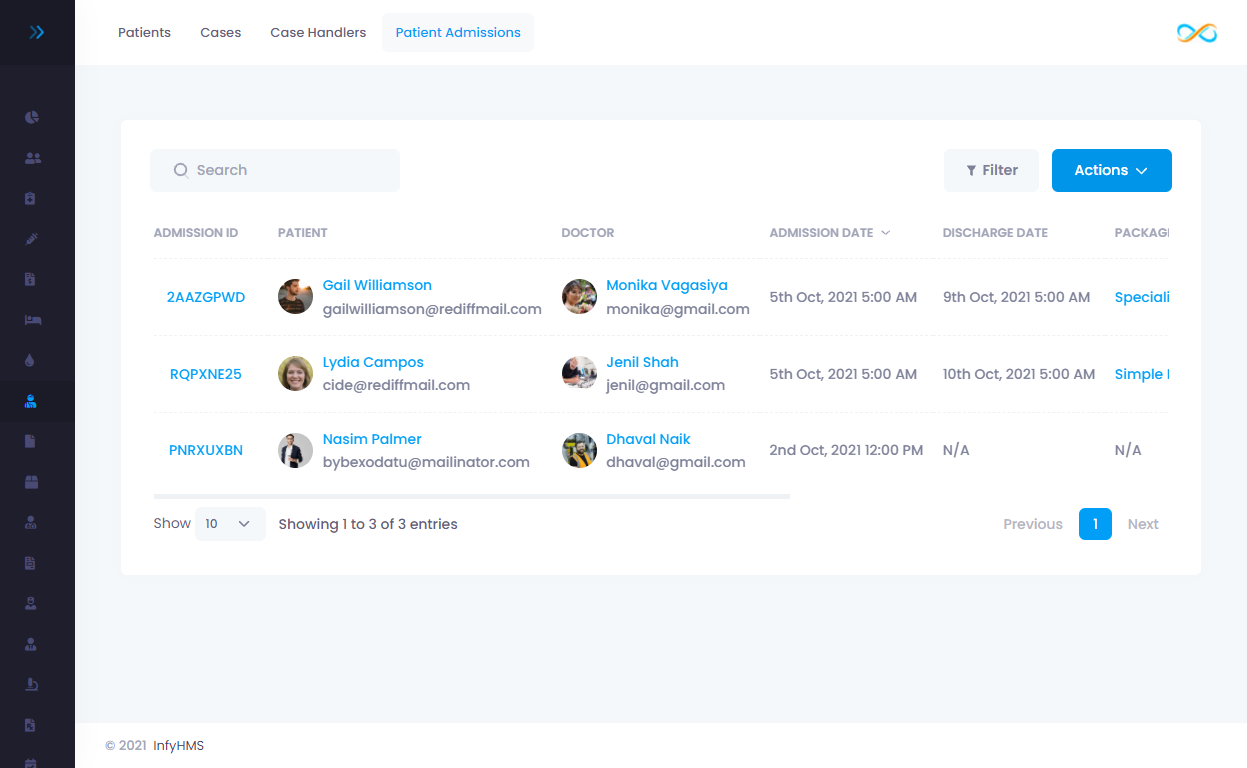The image size is (1247, 768).
Task: Open the Show entries dropdown
Action: click(230, 523)
